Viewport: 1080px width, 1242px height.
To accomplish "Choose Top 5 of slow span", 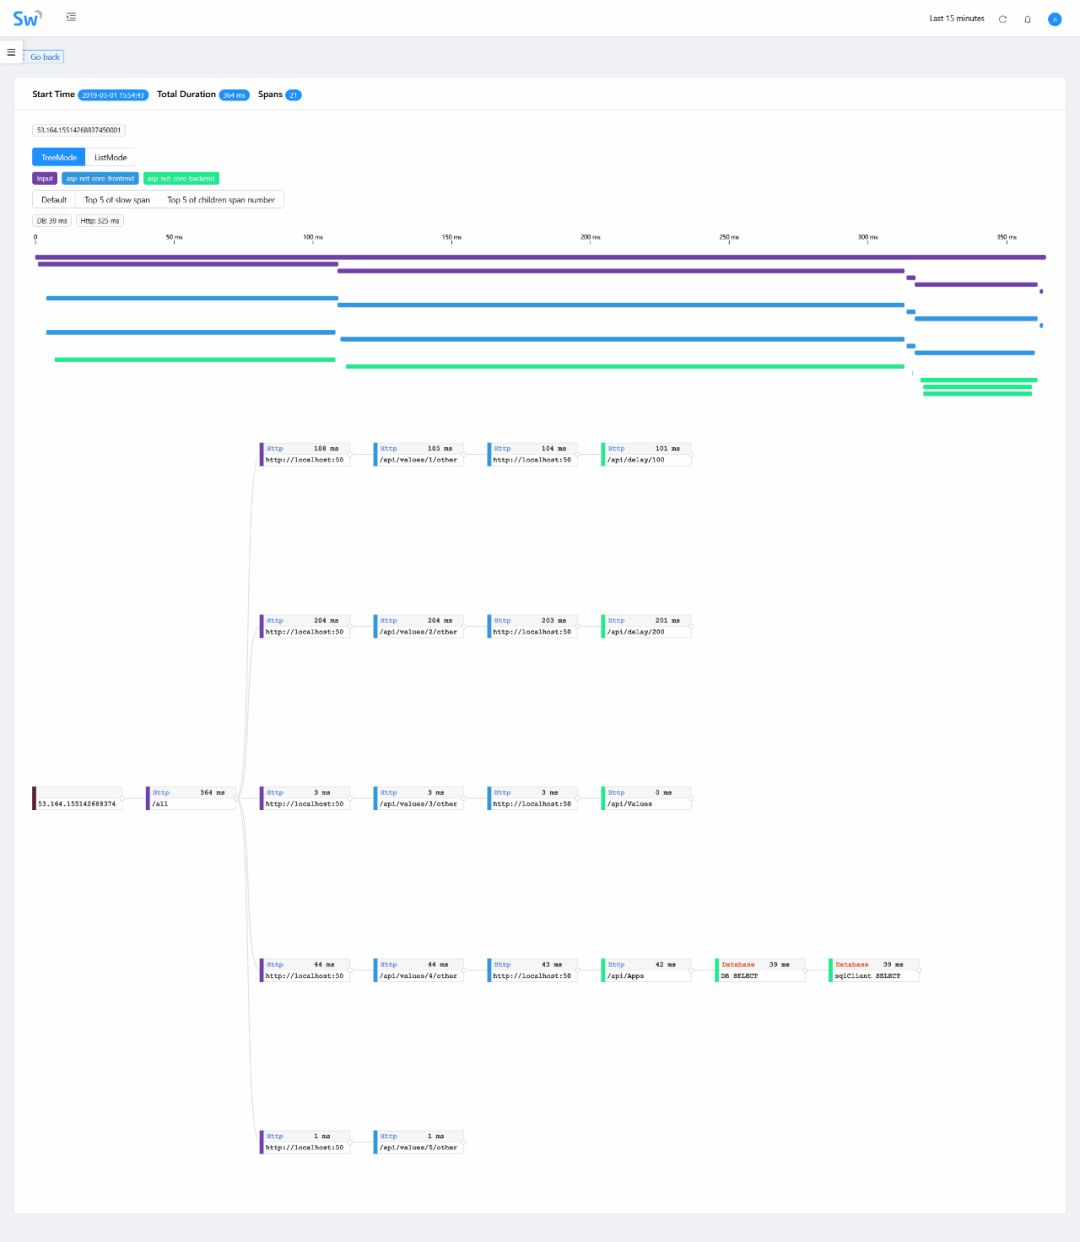I will tap(117, 200).
